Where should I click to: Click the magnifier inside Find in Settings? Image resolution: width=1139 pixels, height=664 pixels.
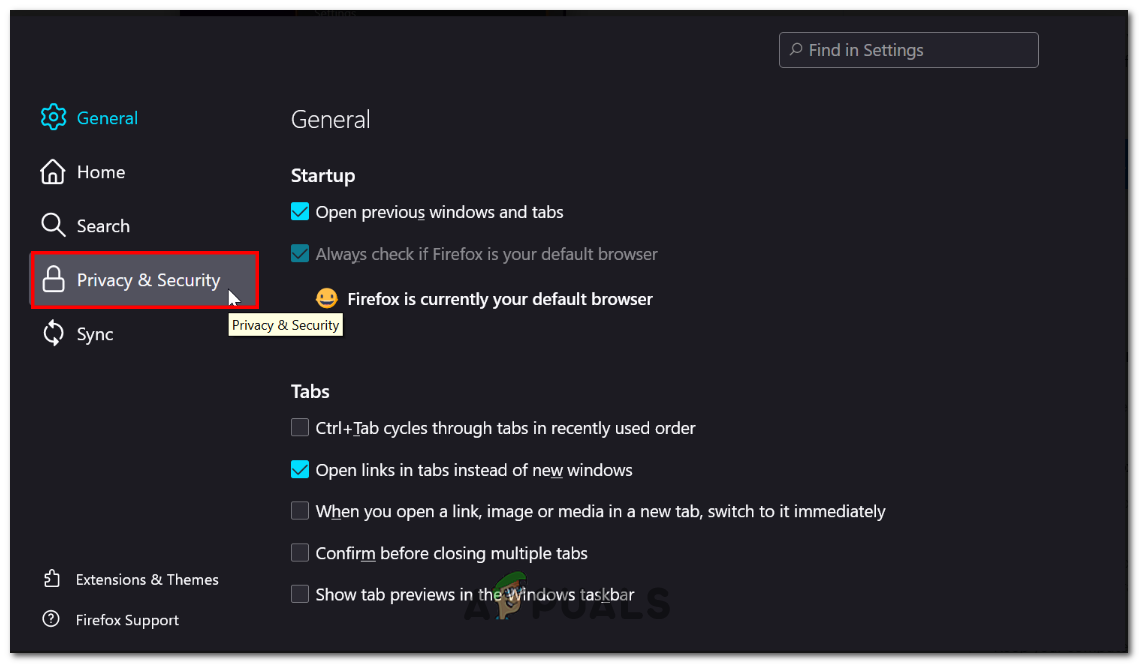[x=795, y=49]
